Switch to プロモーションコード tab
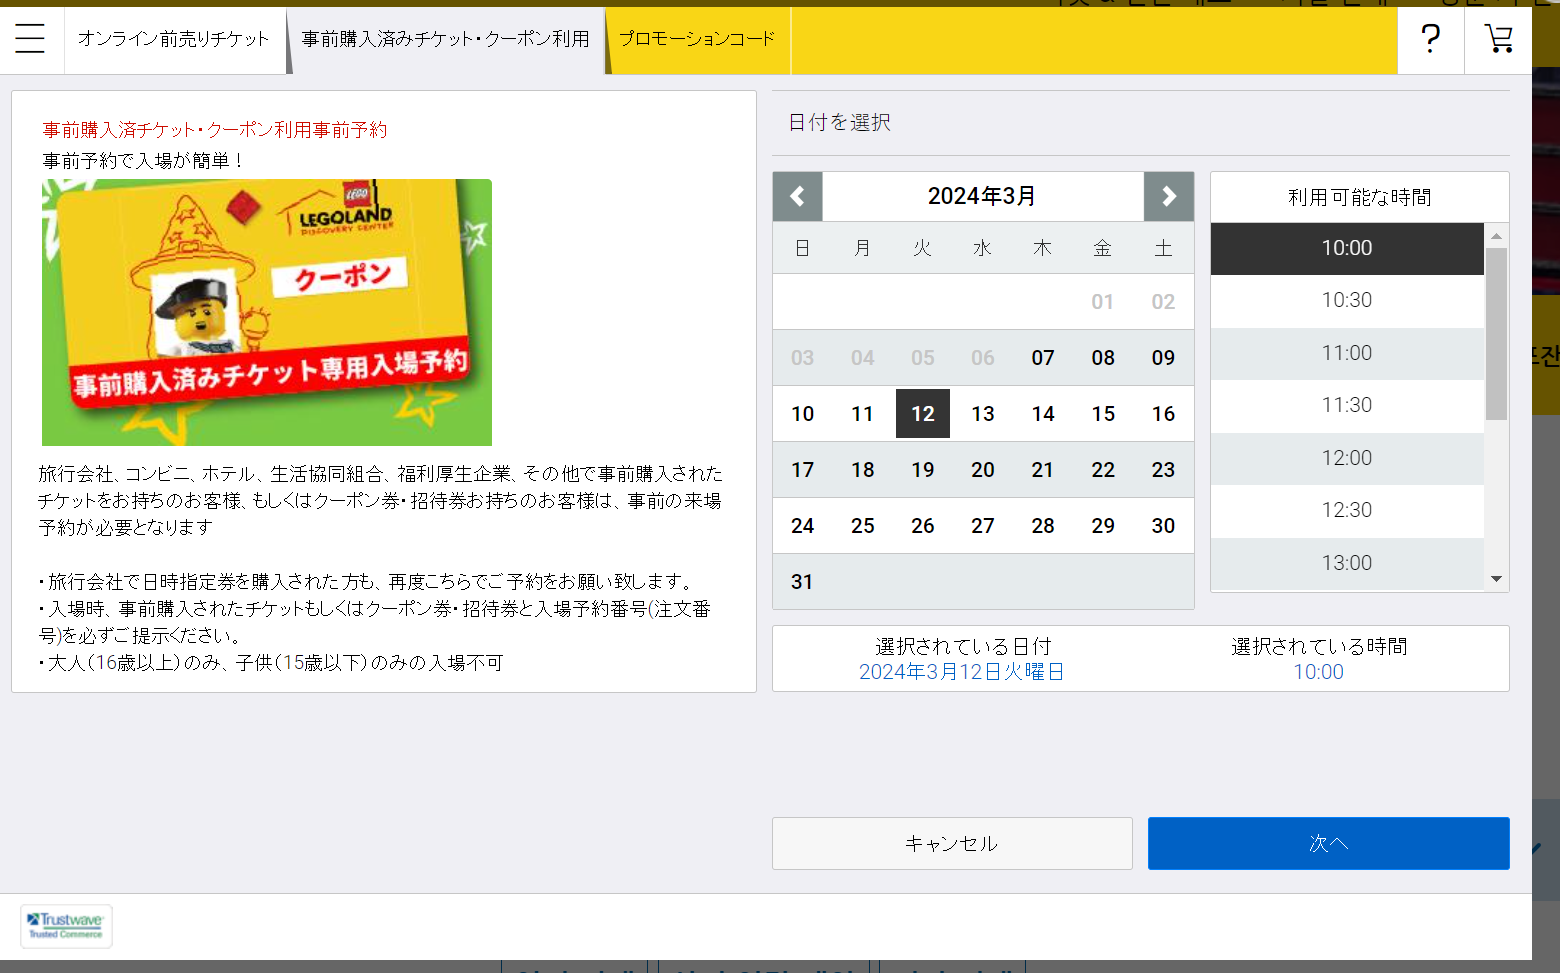 tap(697, 39)
